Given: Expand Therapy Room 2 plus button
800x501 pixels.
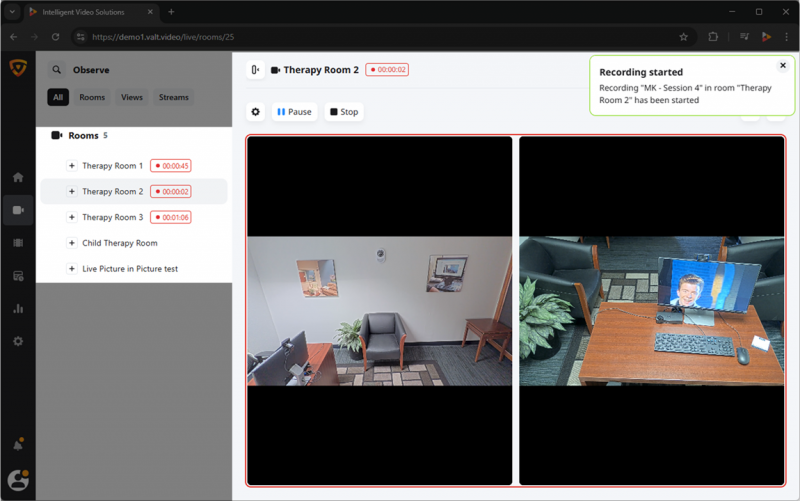Looking at the screenshot, I should pyautogui.click(x=71, y=191).
